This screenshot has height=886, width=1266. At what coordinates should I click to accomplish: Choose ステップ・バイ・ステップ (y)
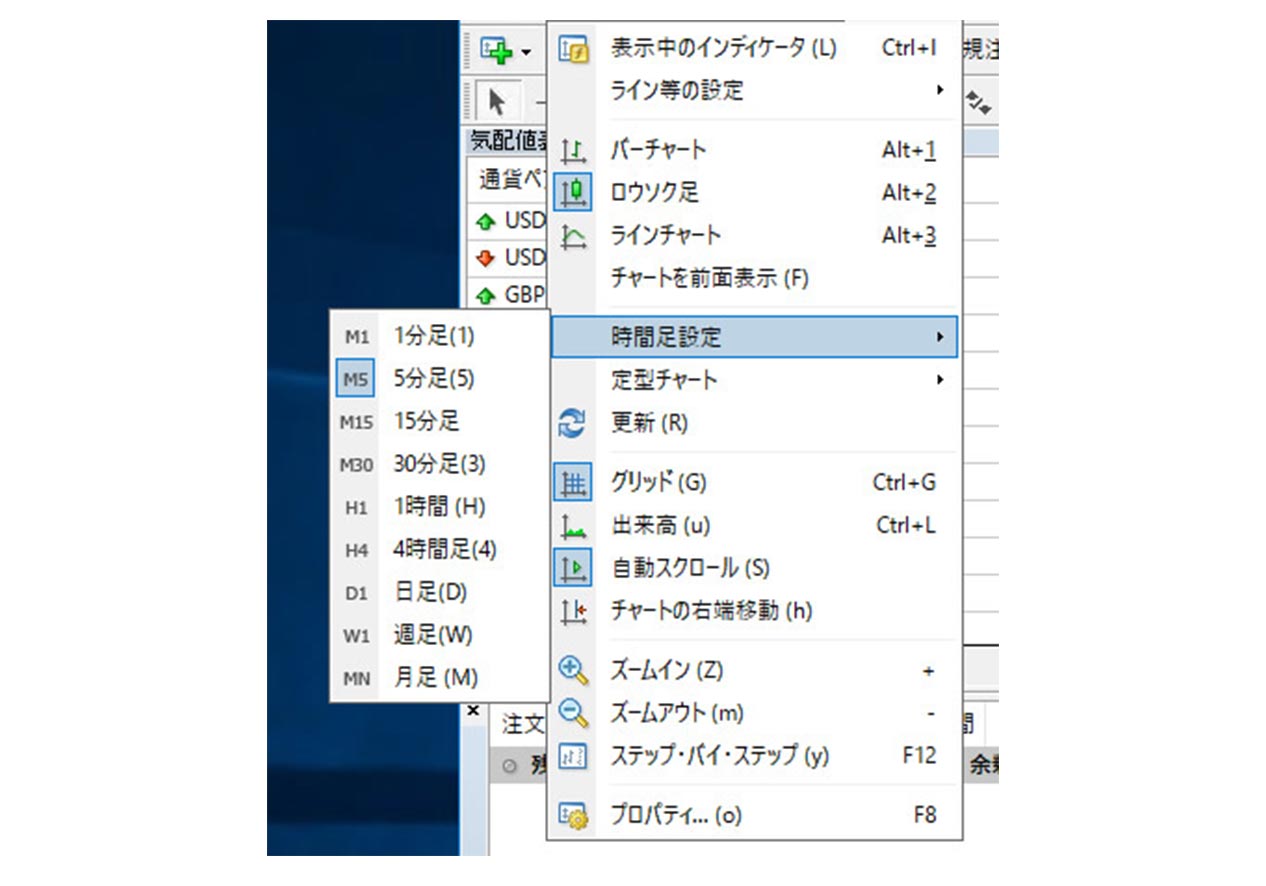754,755
